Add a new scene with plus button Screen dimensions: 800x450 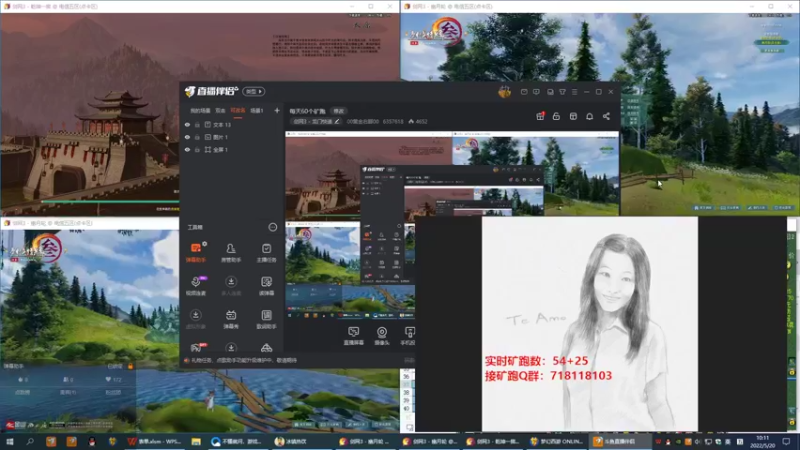coord(277,110)
